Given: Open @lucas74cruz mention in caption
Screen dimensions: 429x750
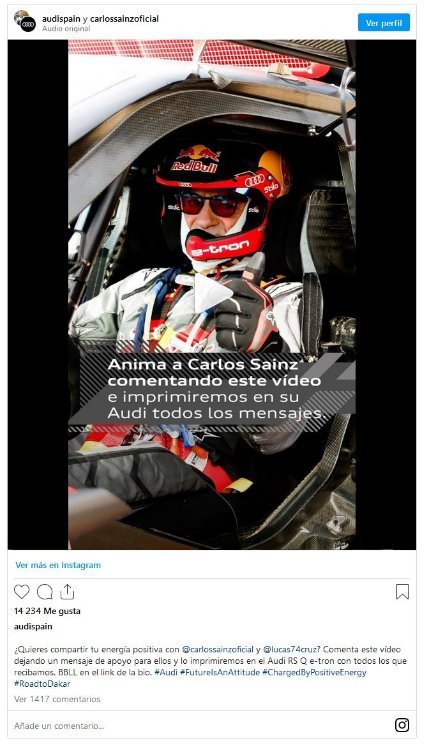Looking at the screenshot, I should 290,650.
